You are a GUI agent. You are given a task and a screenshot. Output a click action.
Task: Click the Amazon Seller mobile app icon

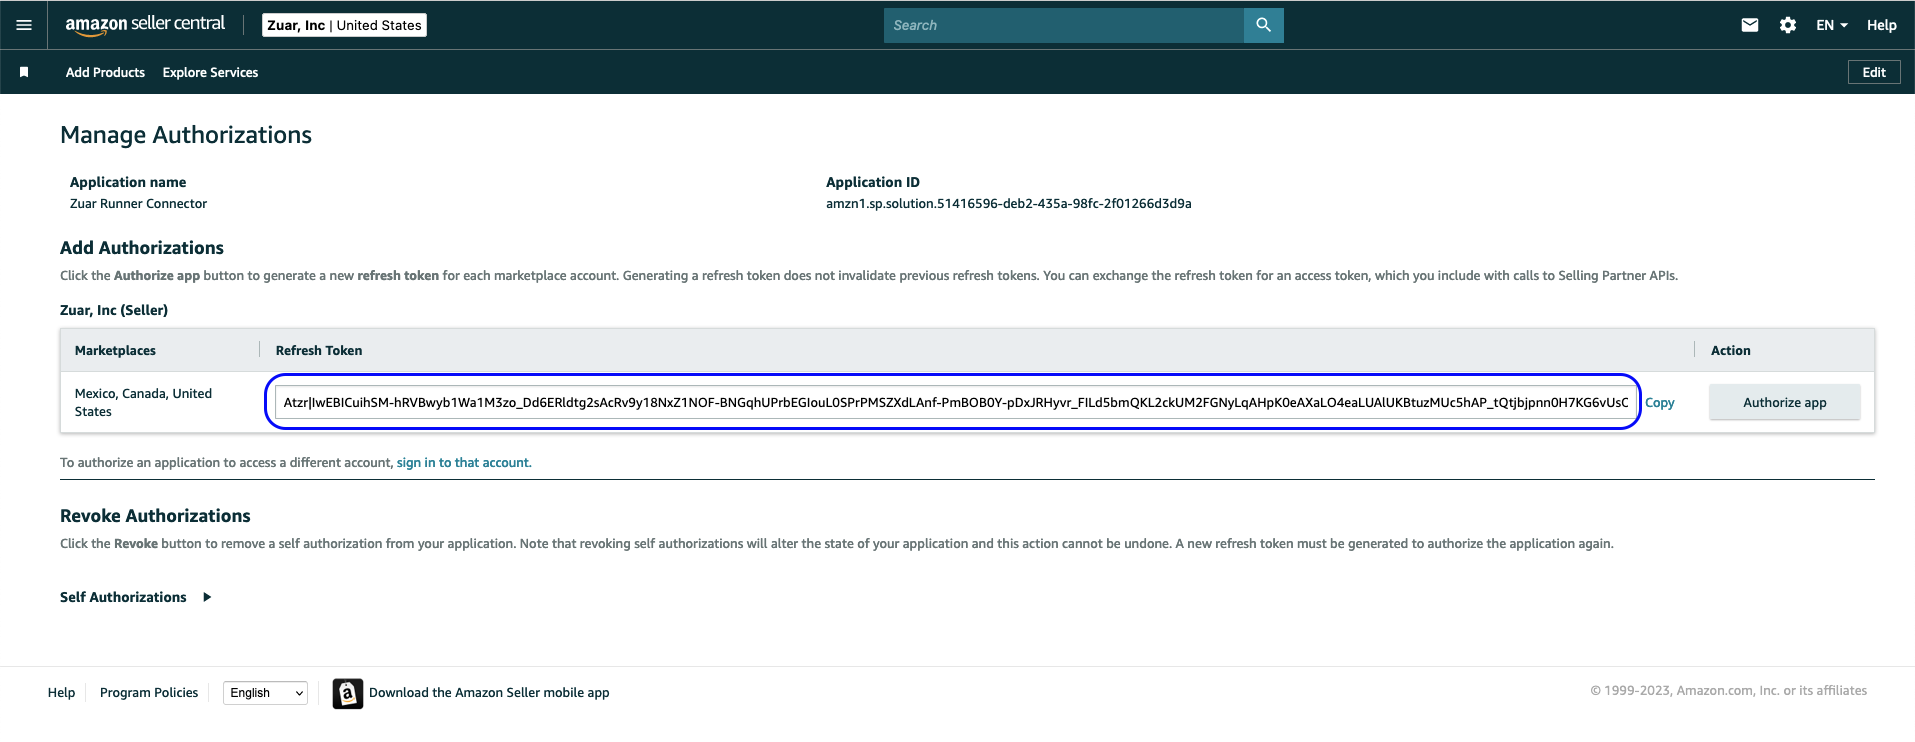(347, 693)
